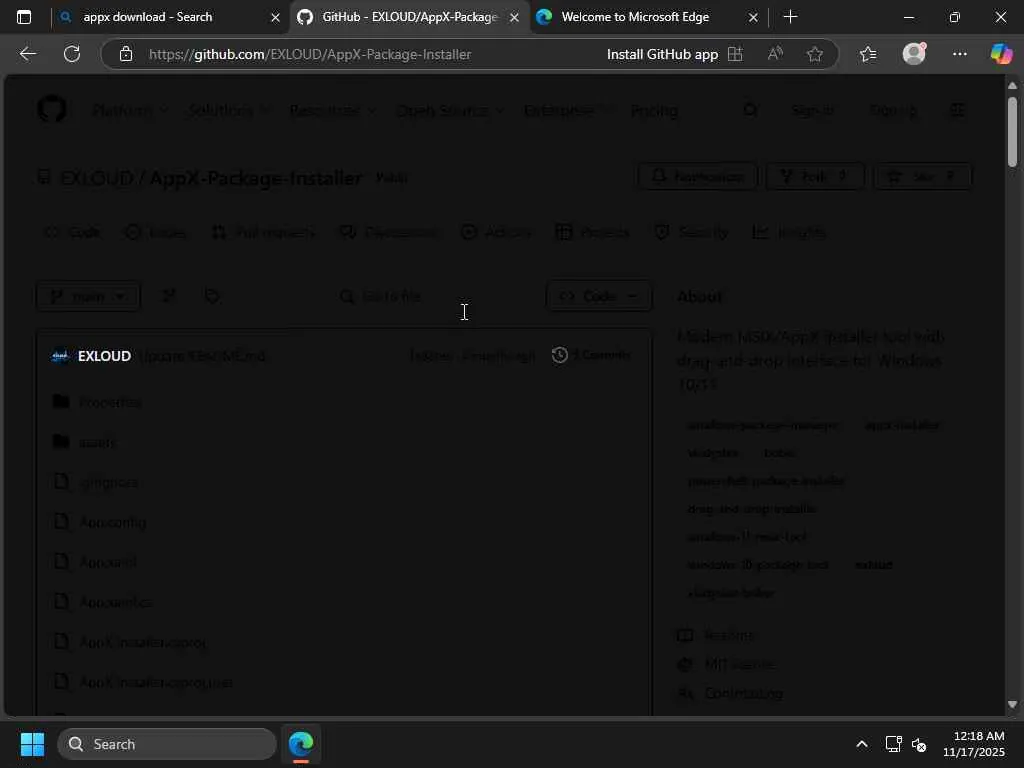1024x768 pixels.
Task: Open the App.config file
Action: 112,522
